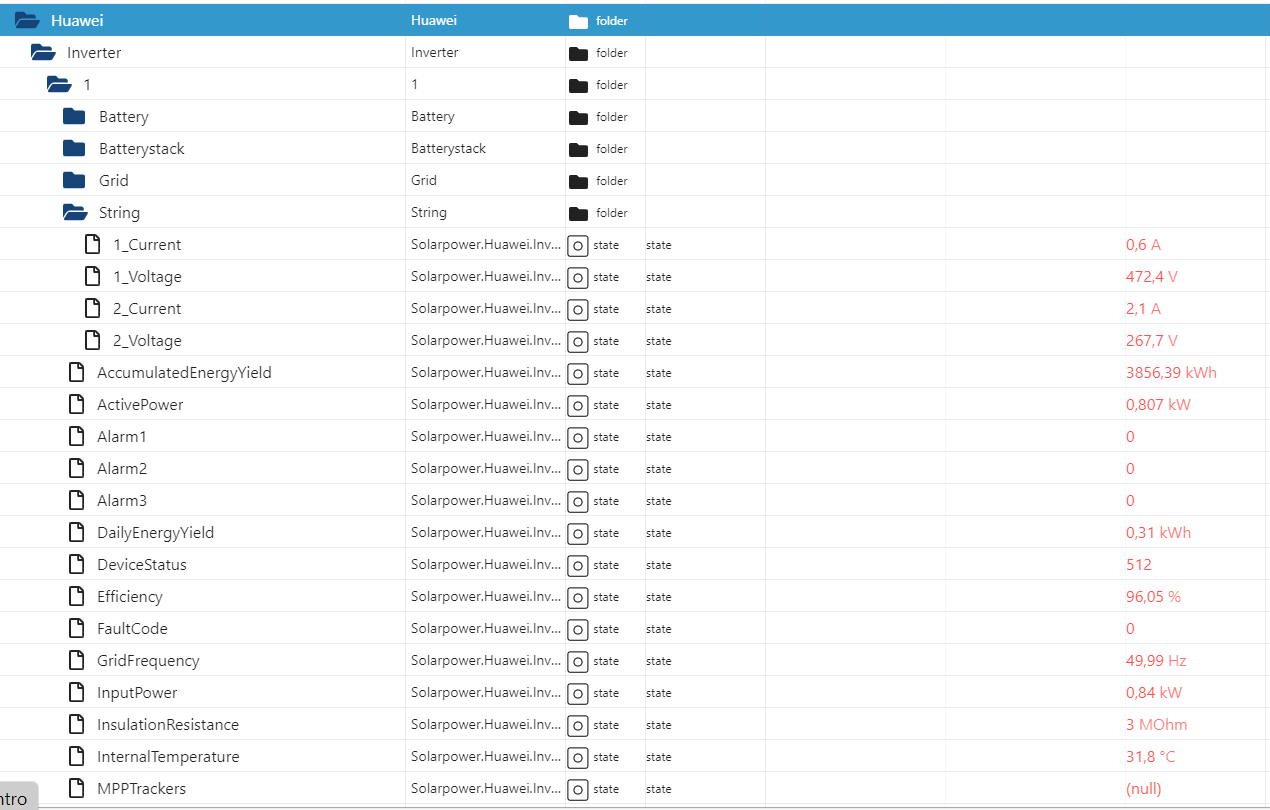
Task: Click the value 0,84 kW
Action: tap(1154, 692)
